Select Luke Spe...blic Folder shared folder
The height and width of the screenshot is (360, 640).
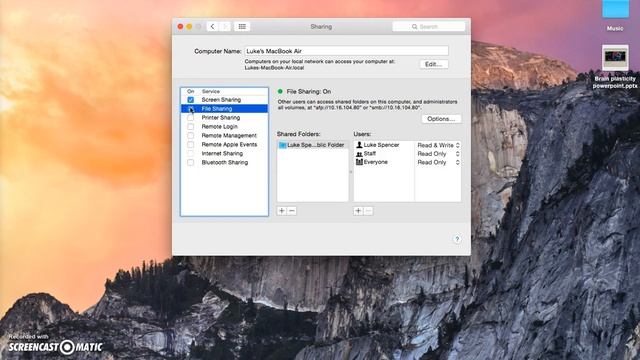point(313,145)
